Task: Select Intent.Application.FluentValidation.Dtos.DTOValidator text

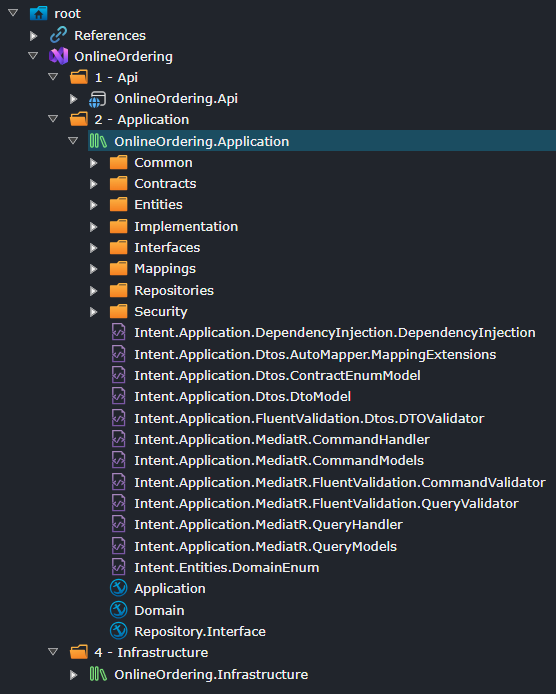Action: [x=309, y=418]
